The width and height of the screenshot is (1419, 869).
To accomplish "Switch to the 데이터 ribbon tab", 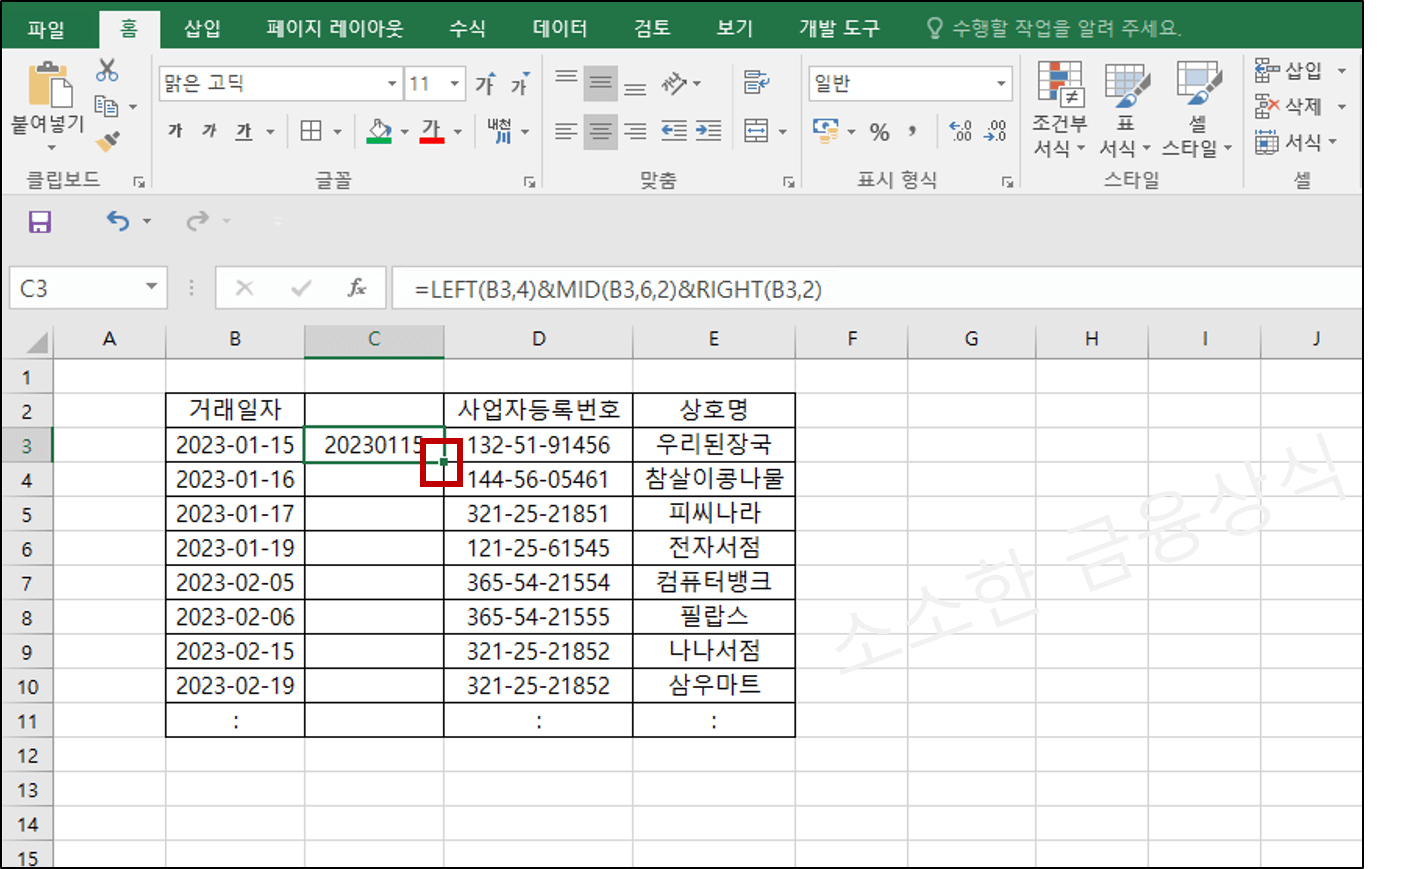I will pos(559,28).
